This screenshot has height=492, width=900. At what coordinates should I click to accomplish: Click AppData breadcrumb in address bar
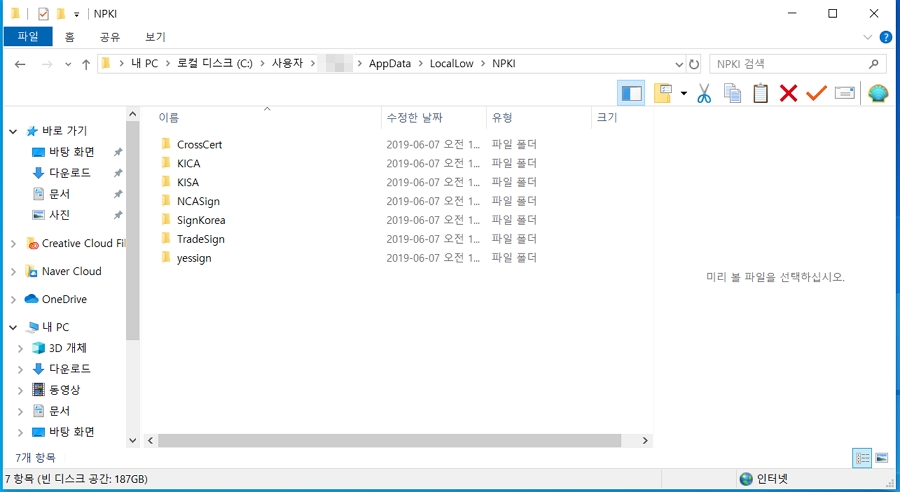(x=390, y=64)
